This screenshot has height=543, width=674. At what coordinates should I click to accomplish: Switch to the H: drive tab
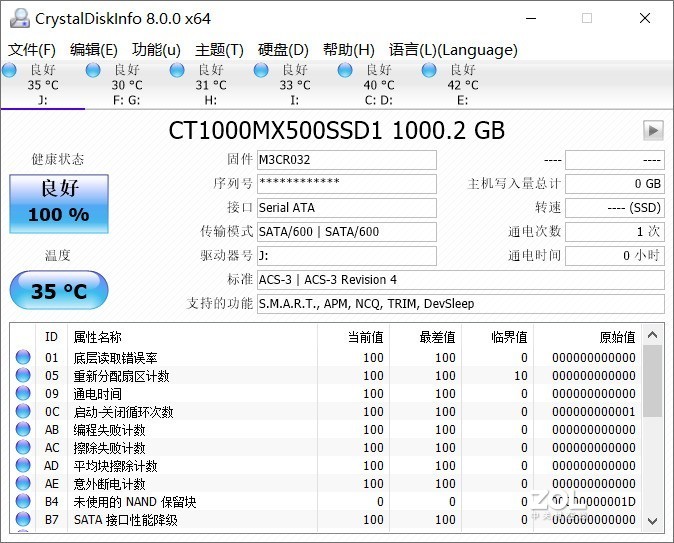pos(211,85)
